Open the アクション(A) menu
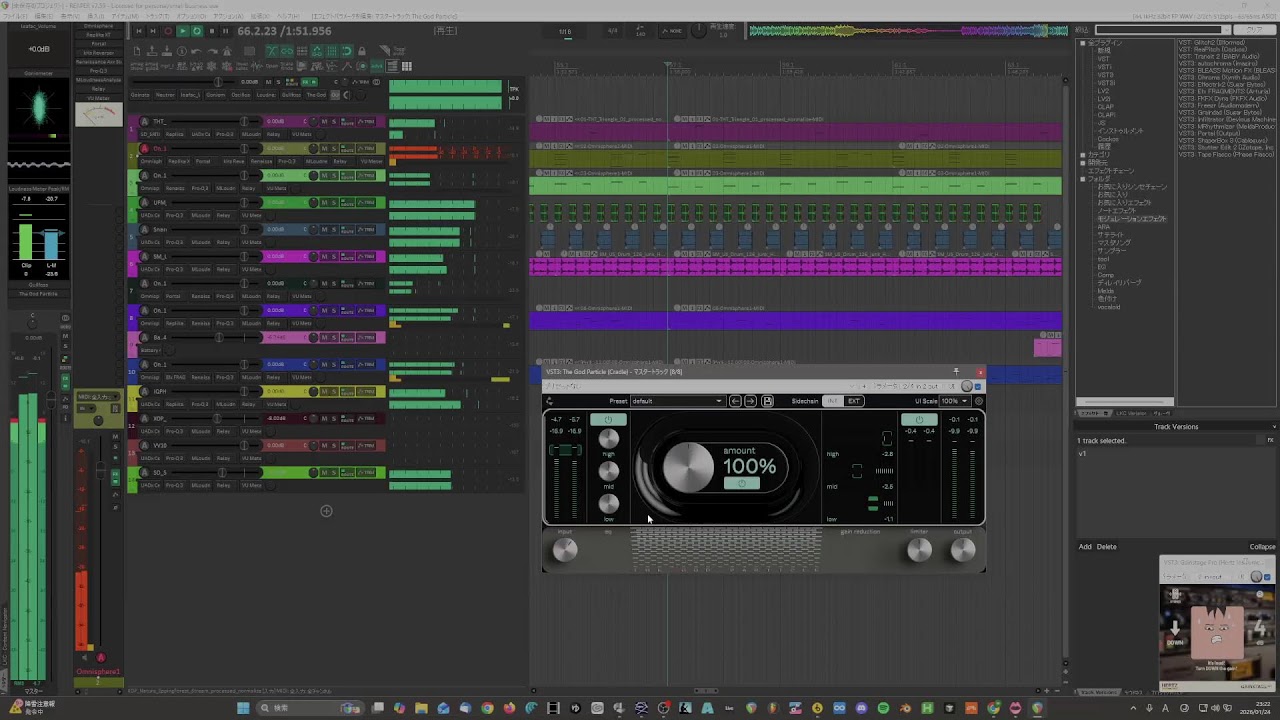 coord(228,17)
